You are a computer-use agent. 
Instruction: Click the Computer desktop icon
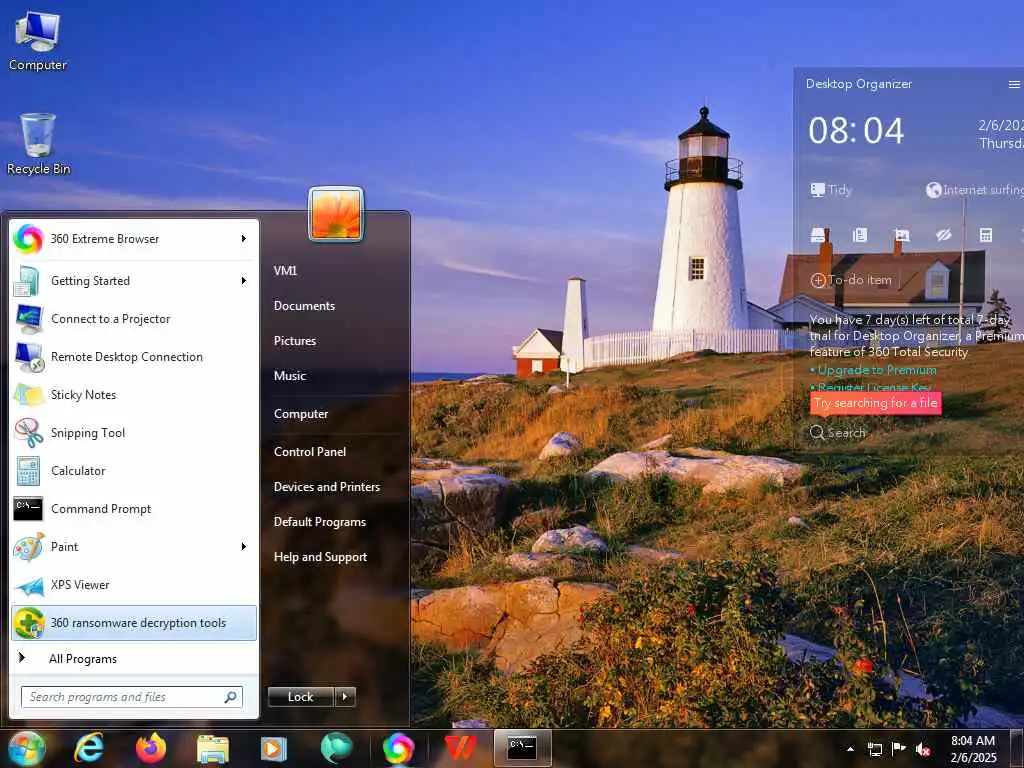point(38,40)
